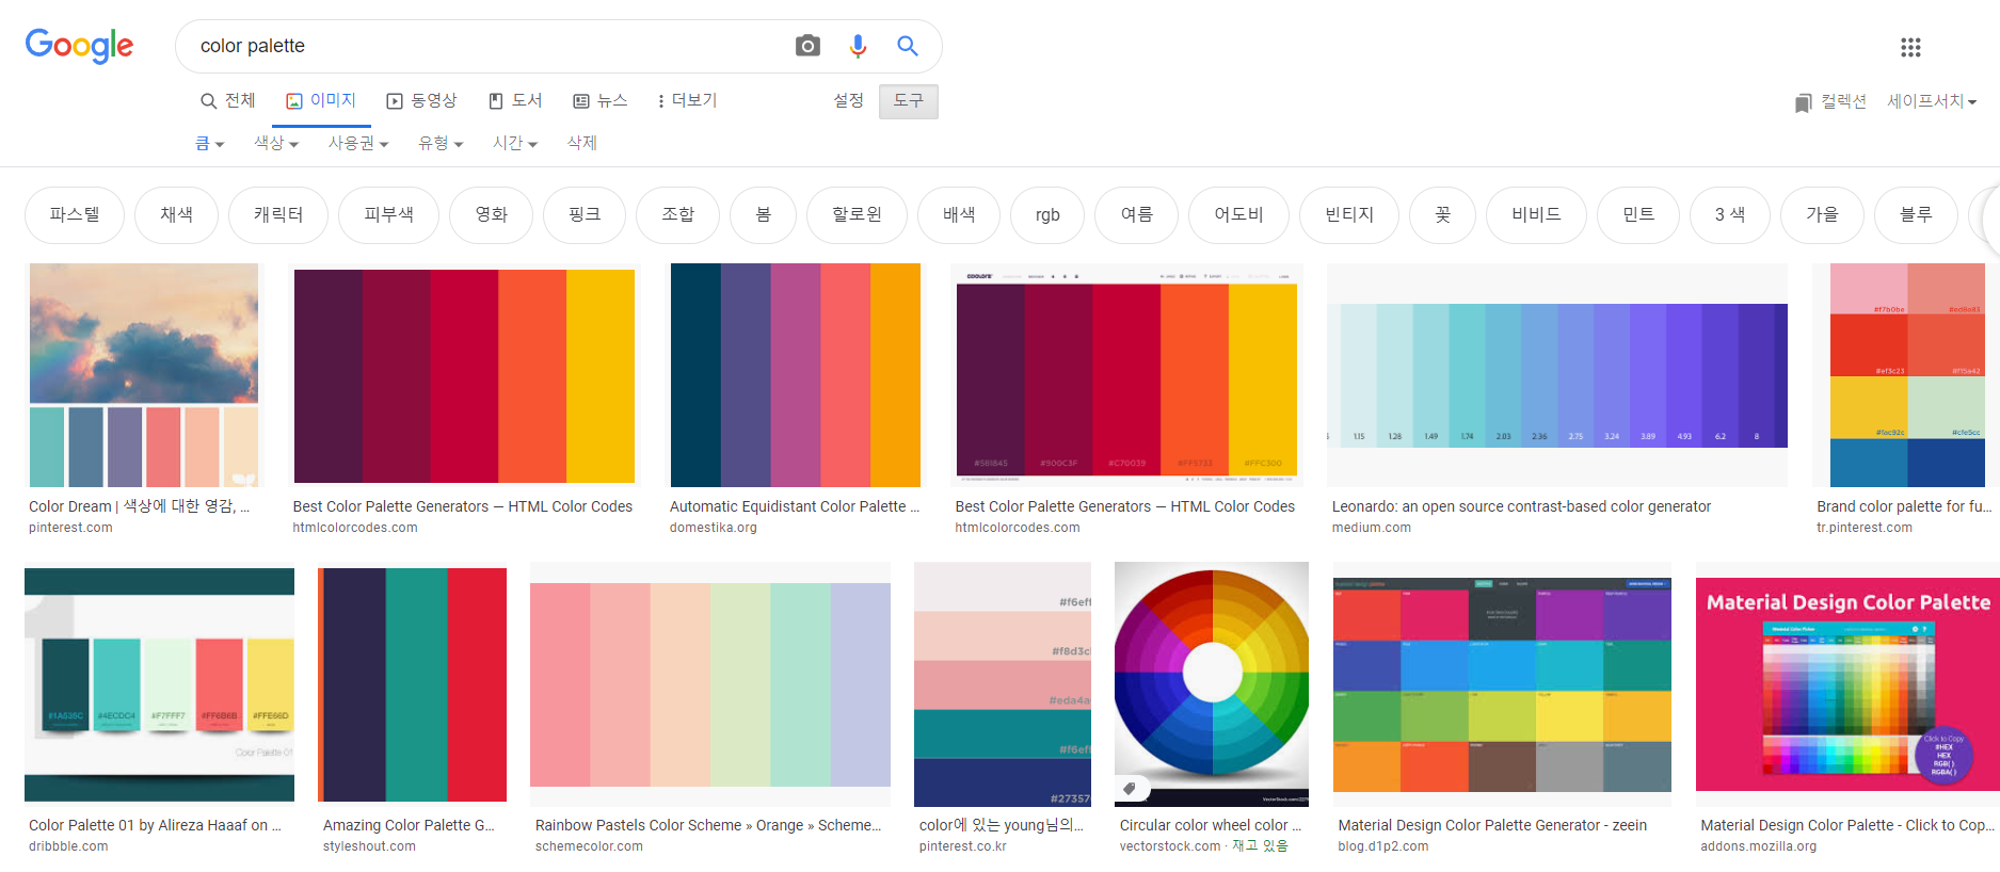Open the circular color wheel image
The image size is (2000, 872).
[x=1211, y=684]
